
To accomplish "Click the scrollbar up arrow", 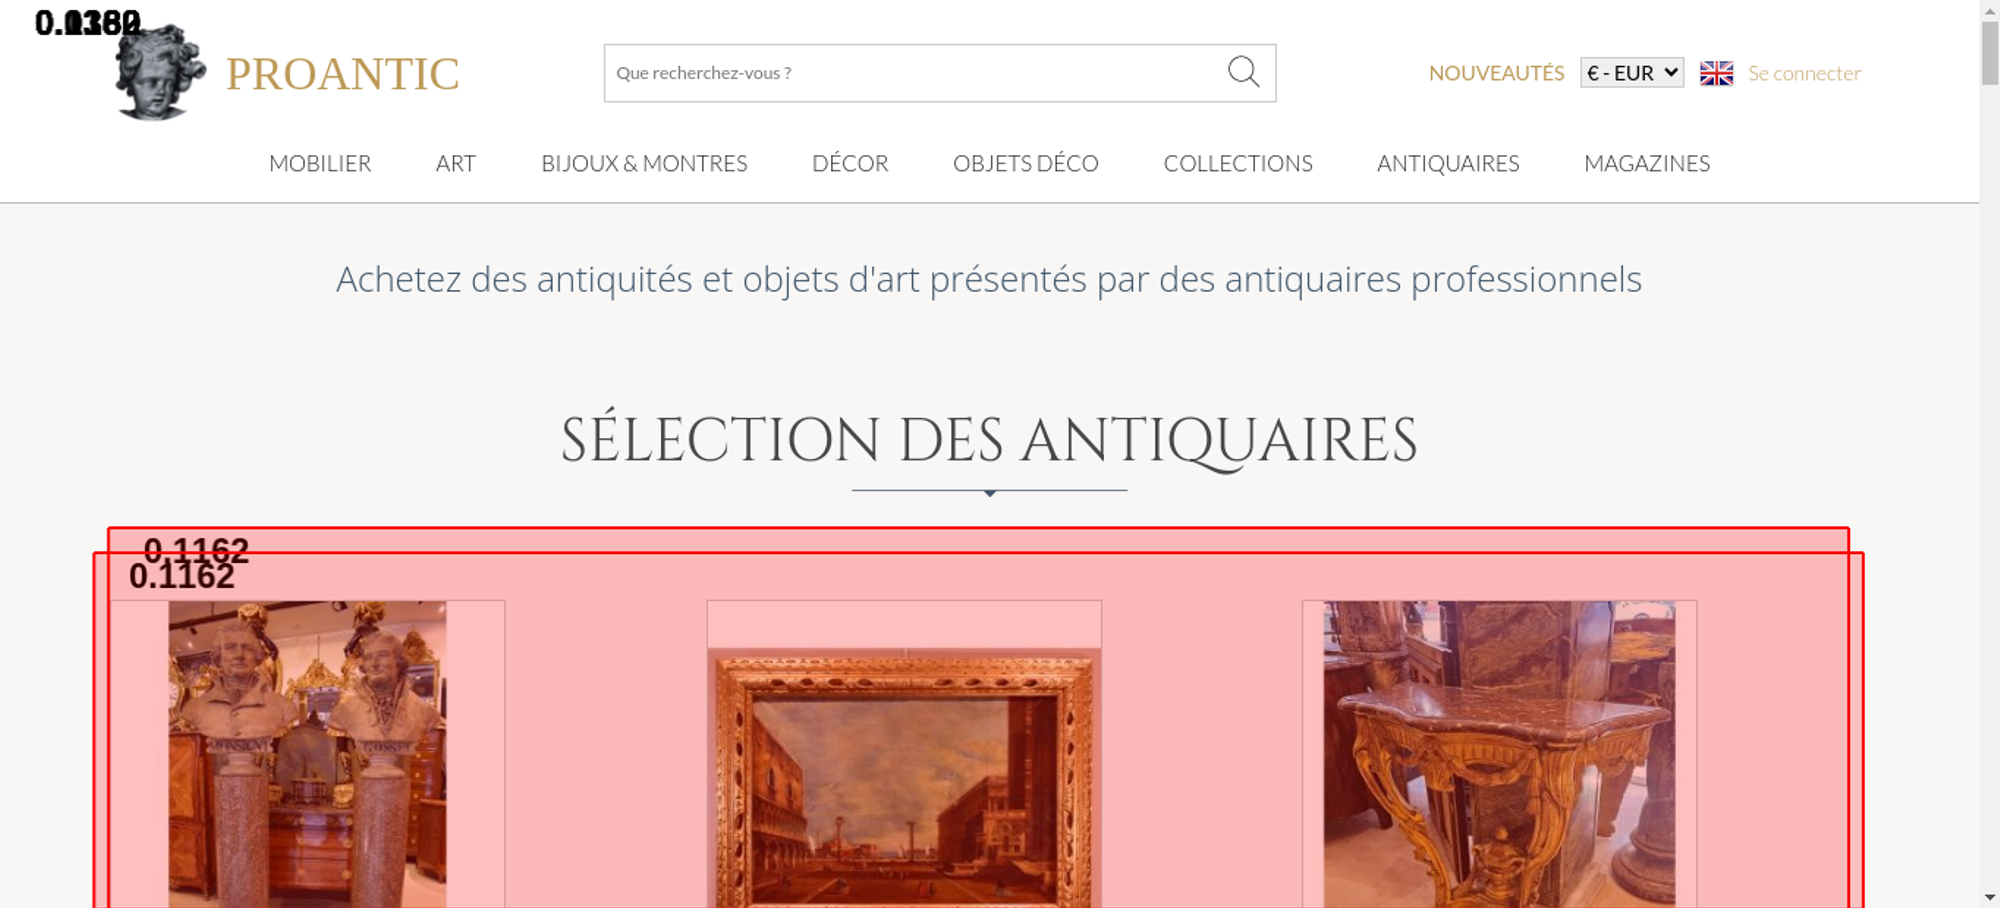I will point(1990,9).
